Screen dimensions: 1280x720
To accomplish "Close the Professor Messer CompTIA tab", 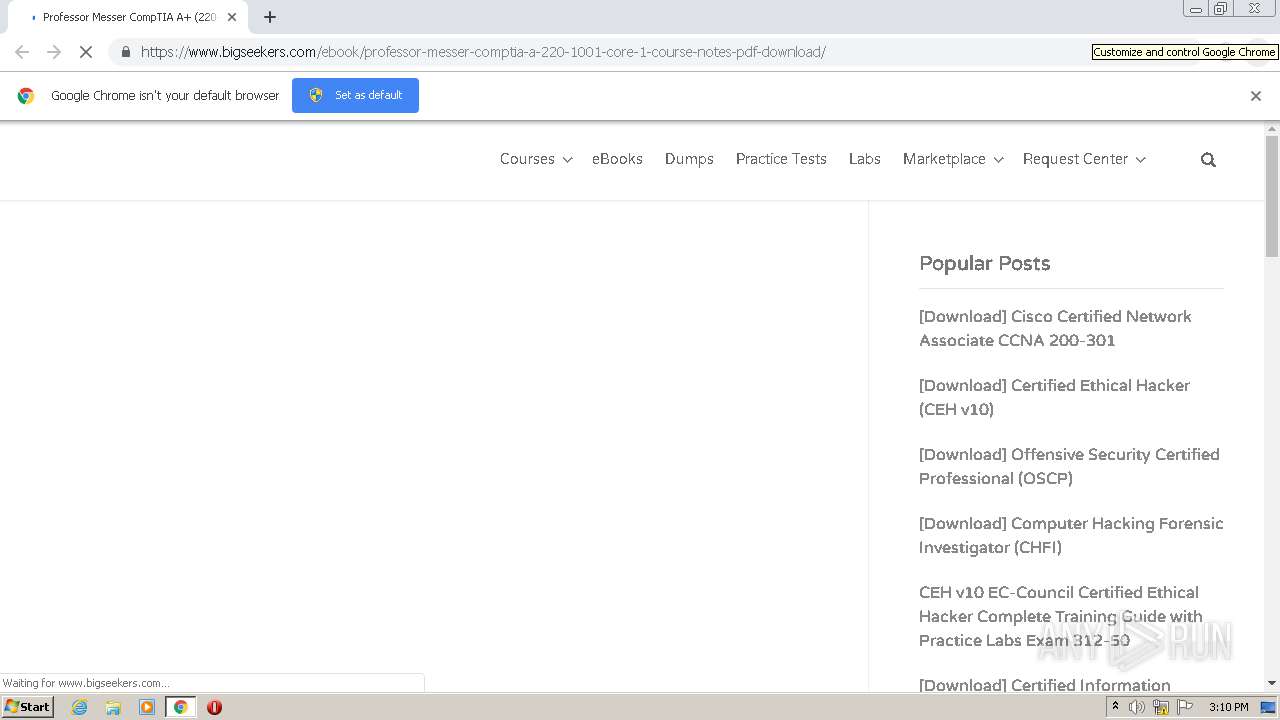I will (232, 17).
